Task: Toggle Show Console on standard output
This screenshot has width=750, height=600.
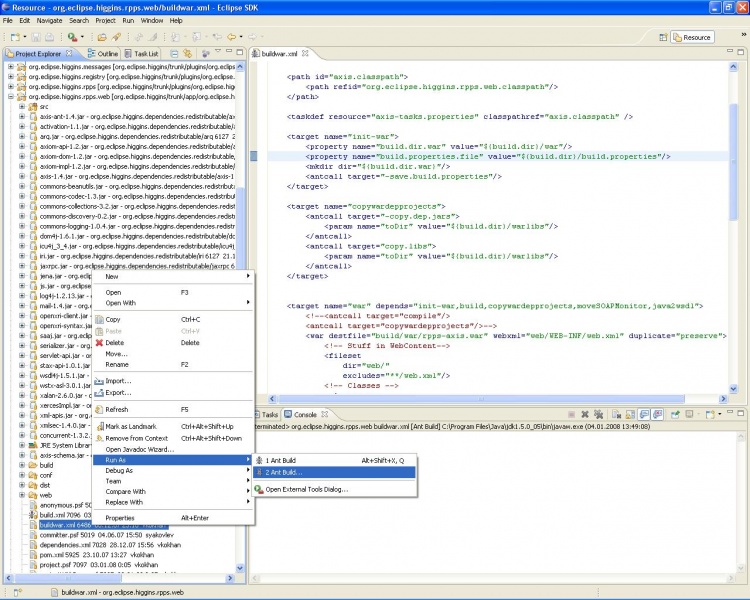Action: click(x=644, y=414)
